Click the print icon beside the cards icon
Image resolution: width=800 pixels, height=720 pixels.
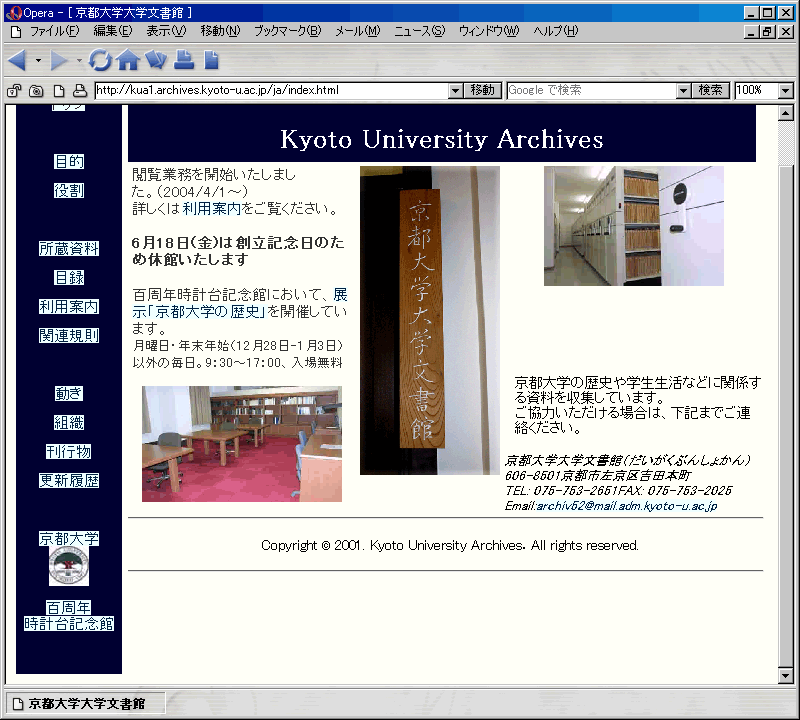click(x=184, y=60)
